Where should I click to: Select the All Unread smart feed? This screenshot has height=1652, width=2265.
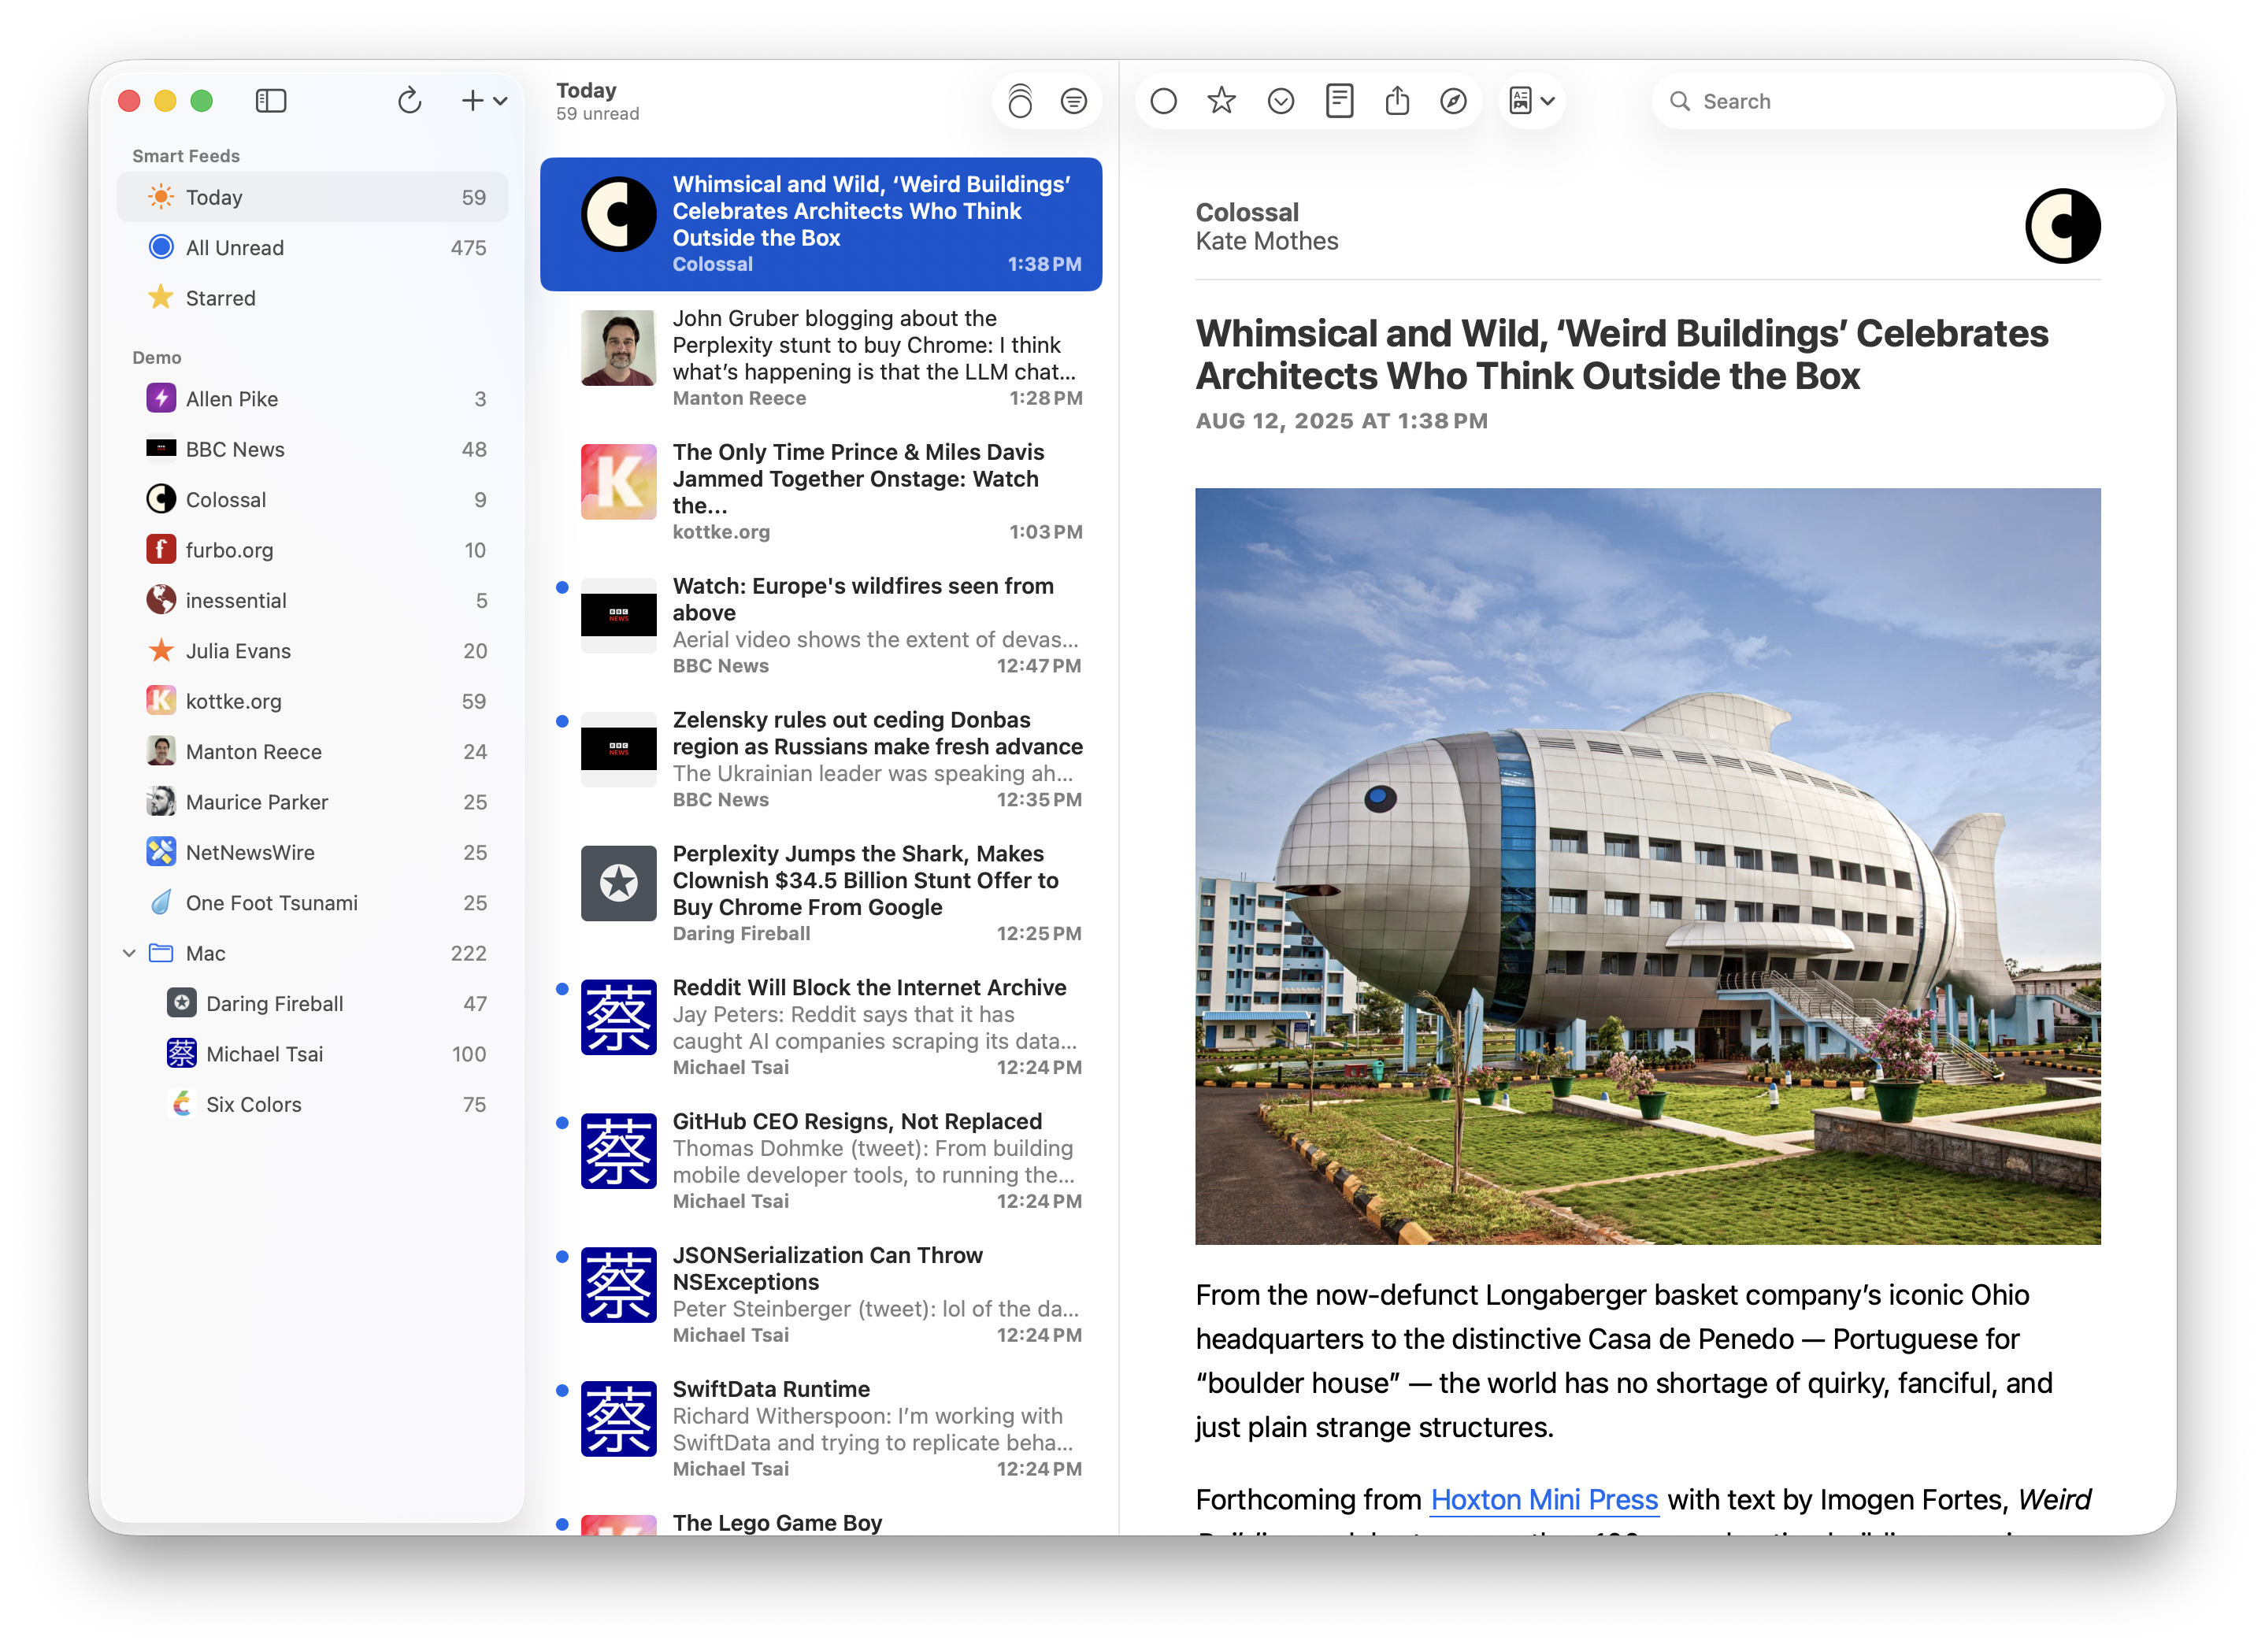pos(312,247)
